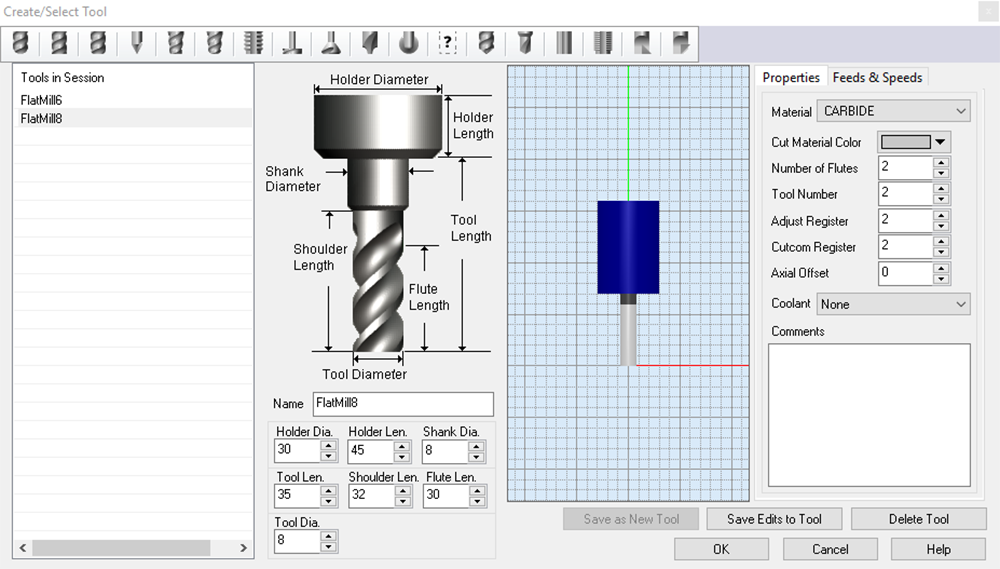Select FlatMill8 in Tools in Session
This screenshot has height=569, width=1000.
pos(133,119)
